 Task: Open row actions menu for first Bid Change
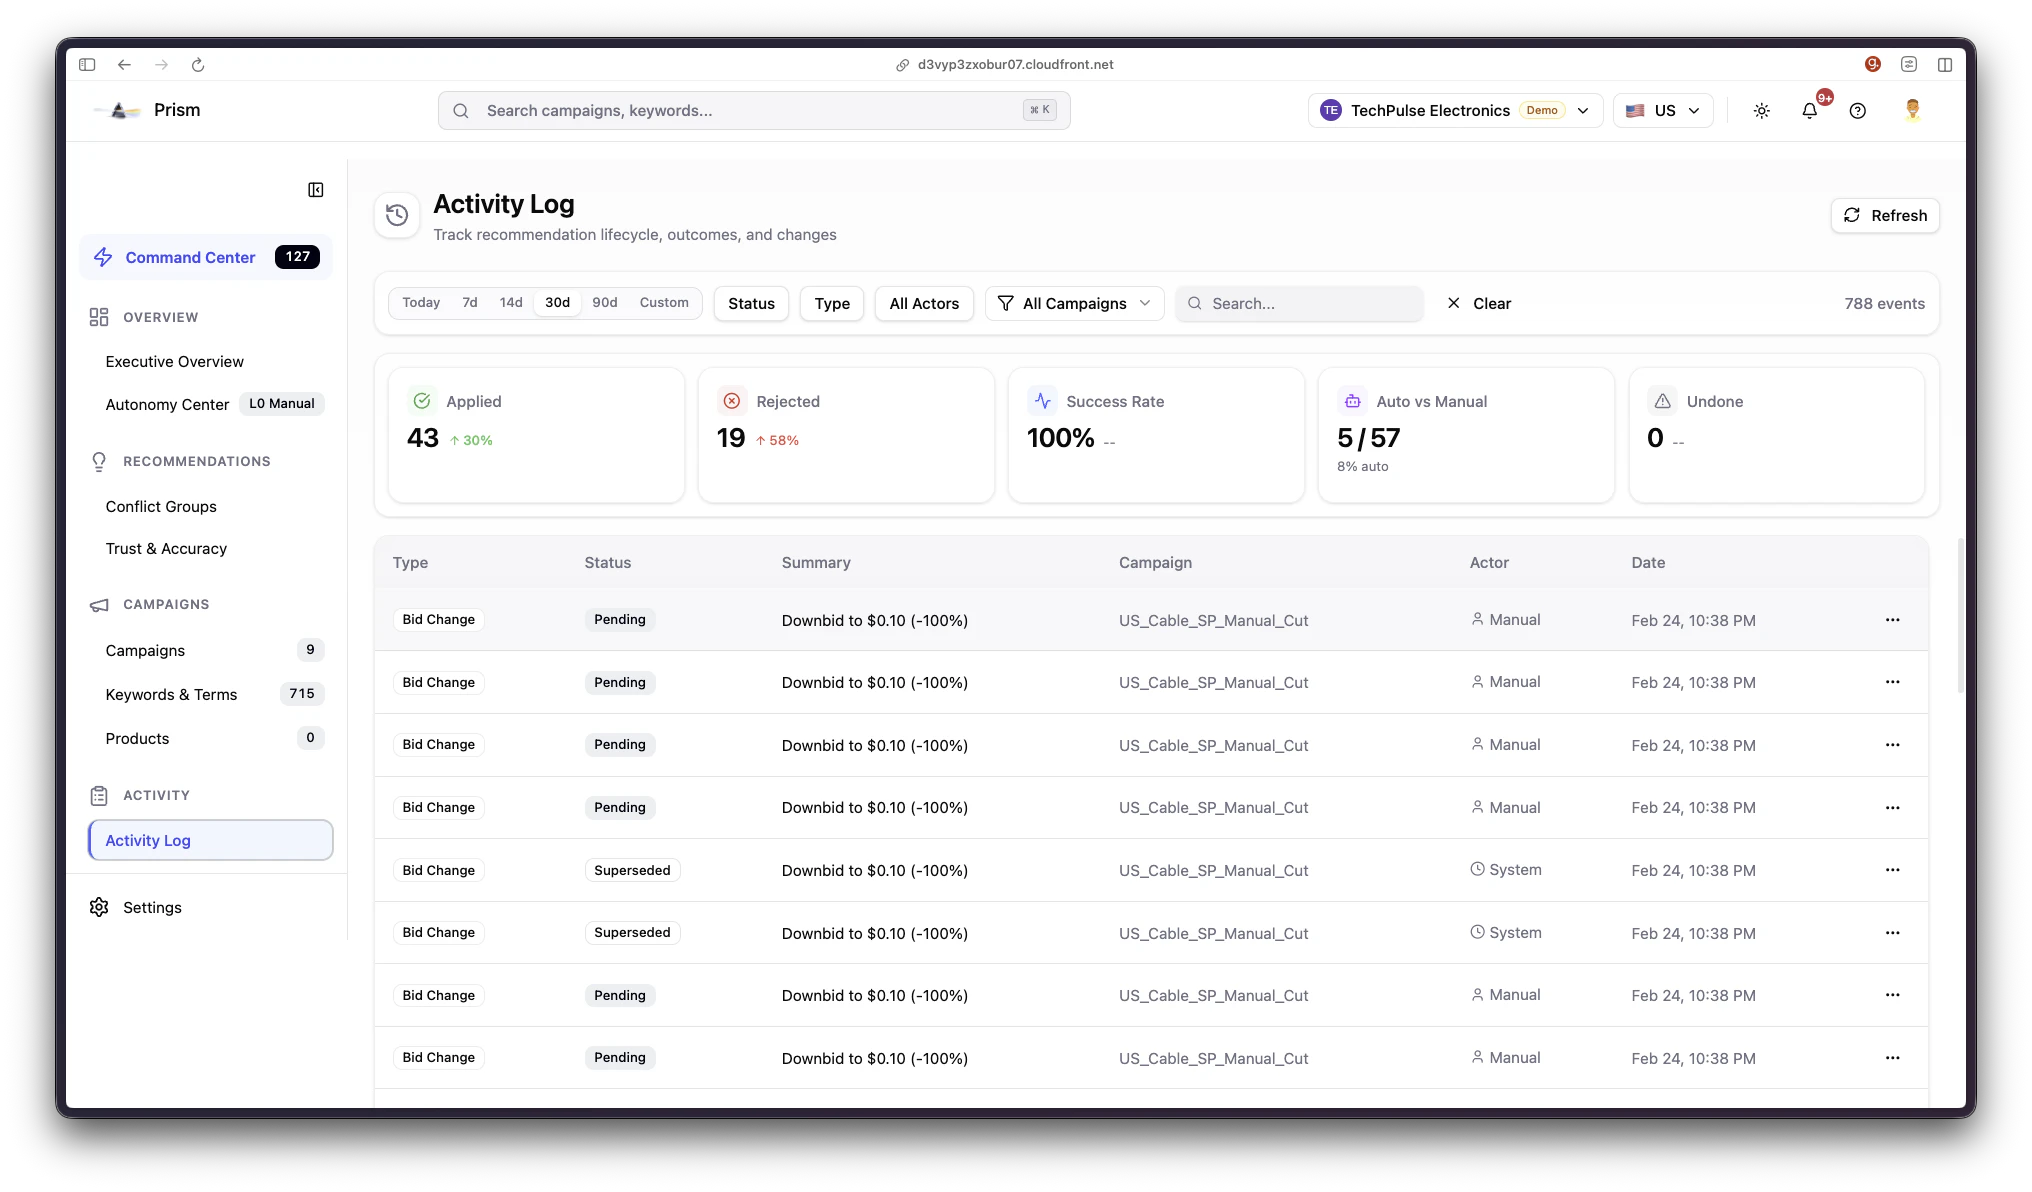pyautogui.click(x=1892, y=620)
